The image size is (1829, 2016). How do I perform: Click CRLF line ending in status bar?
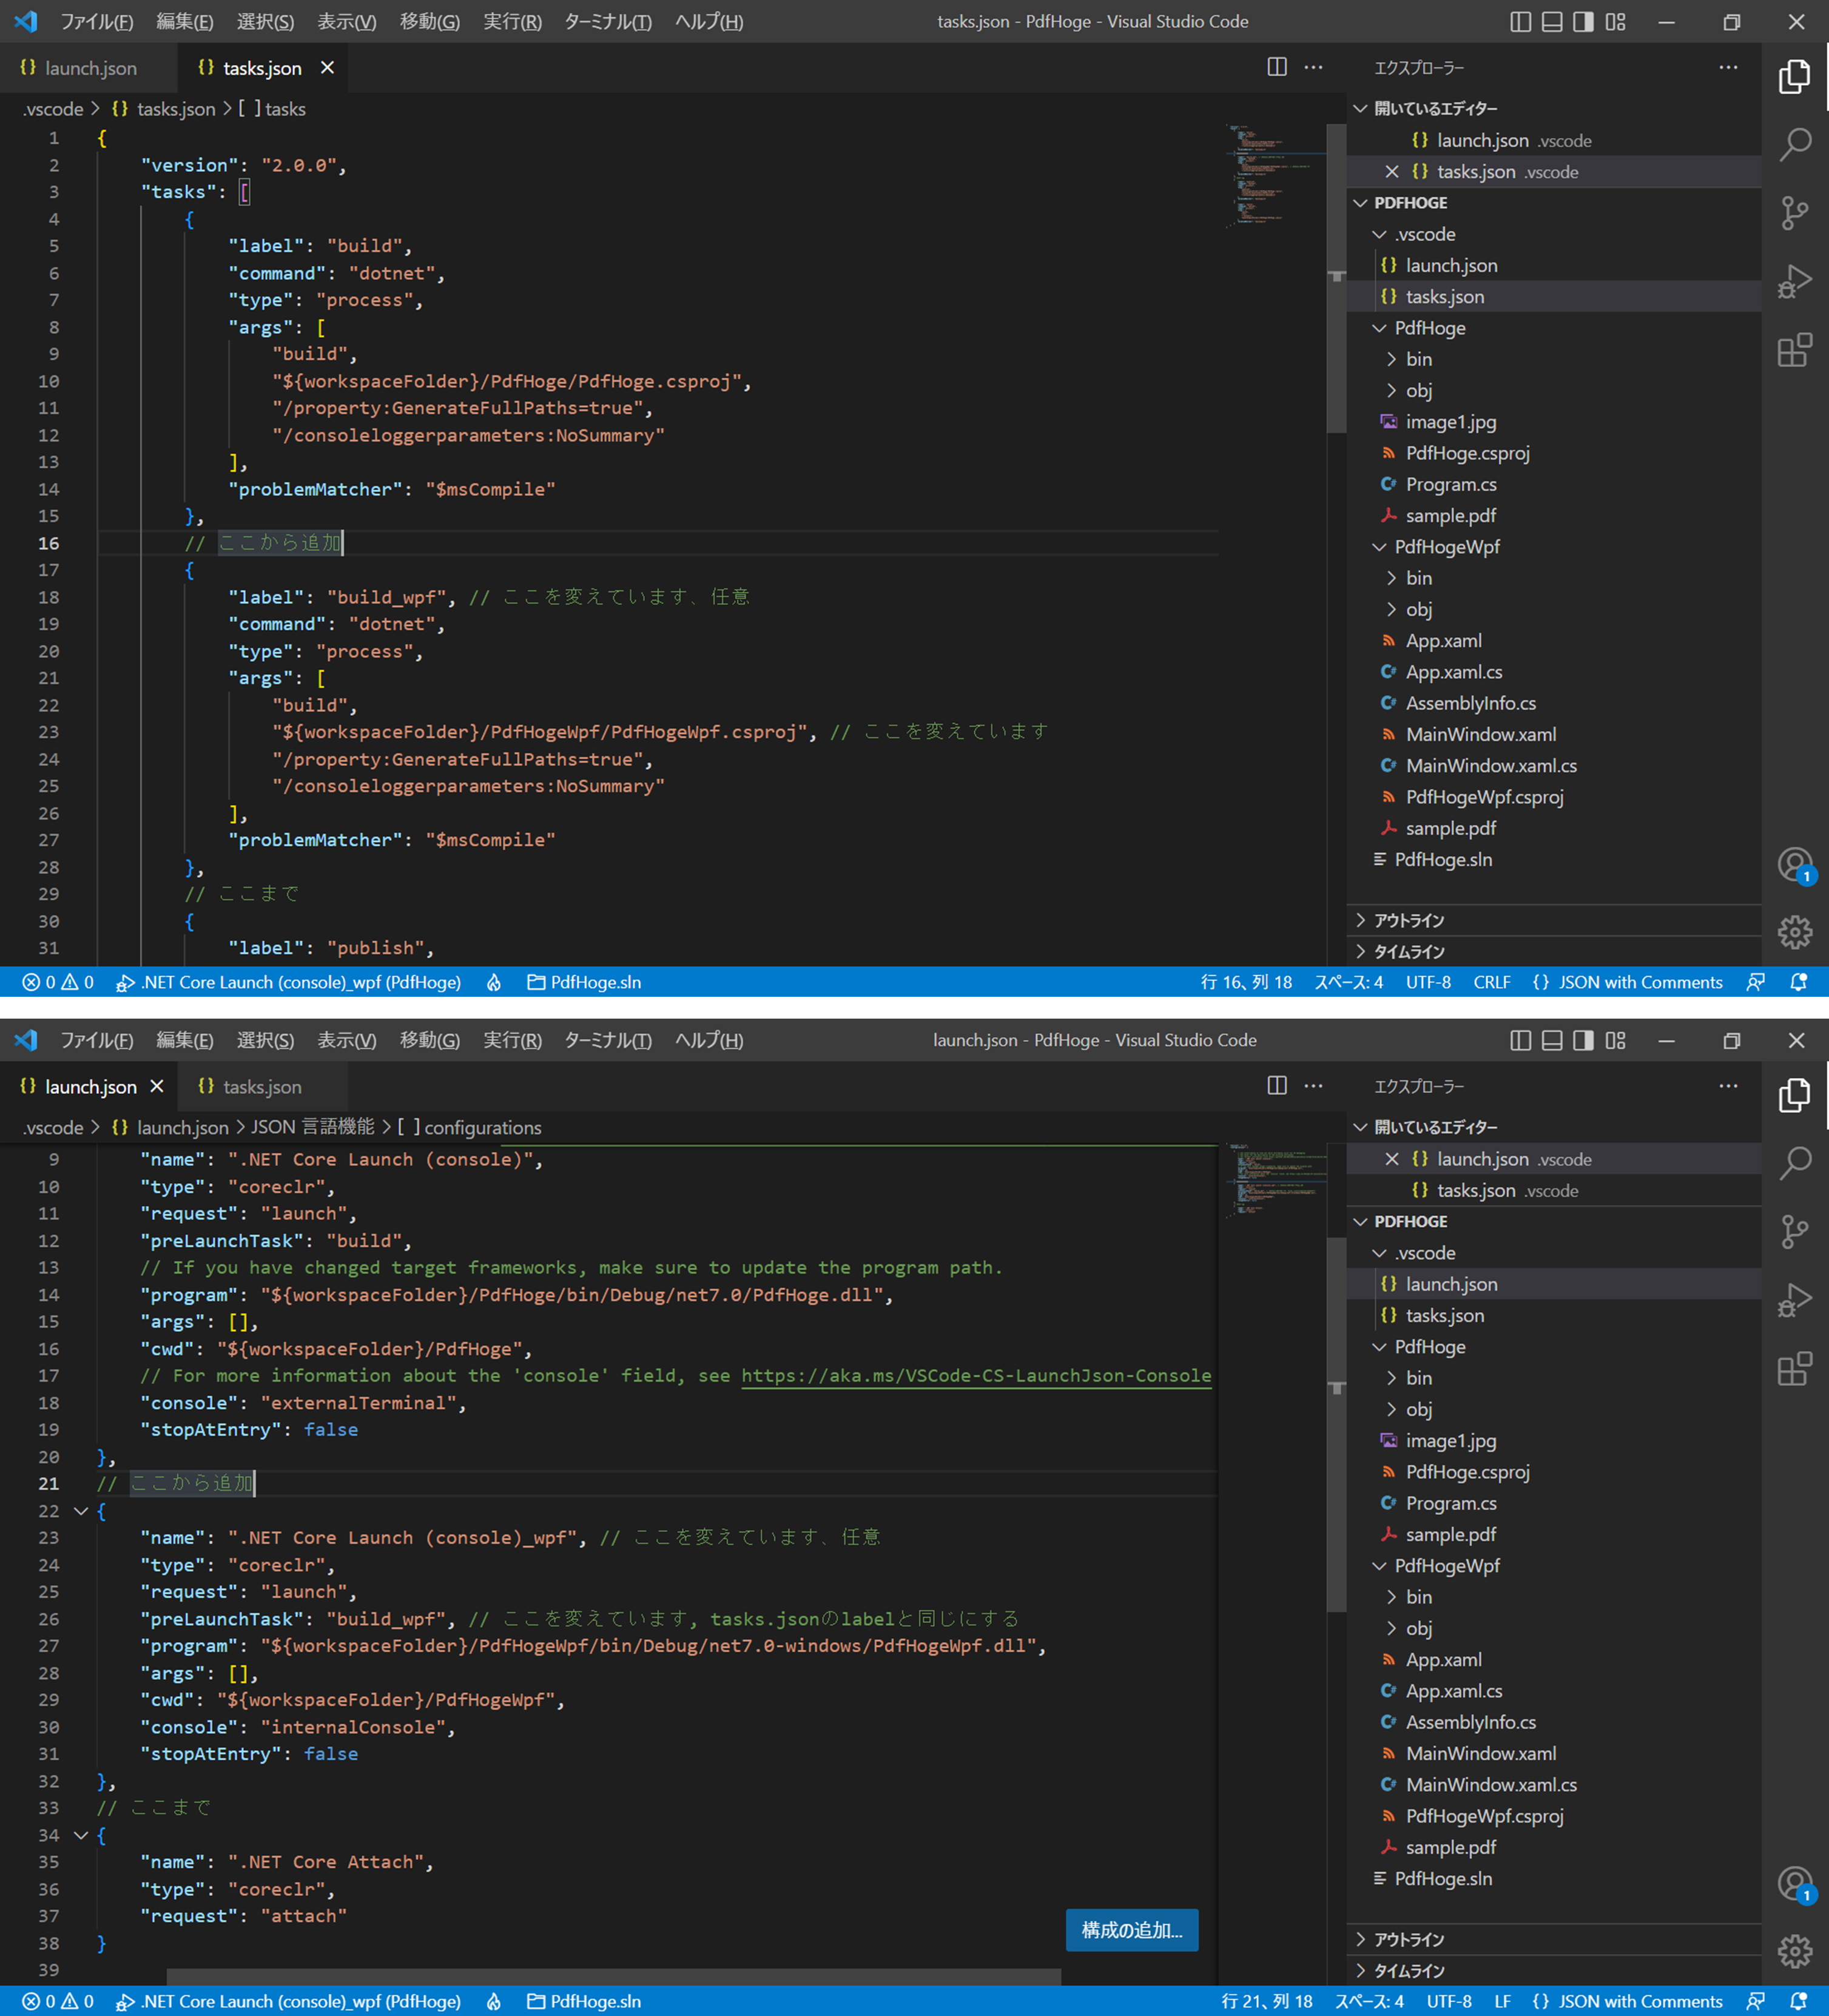click(x=1491, y=982)
